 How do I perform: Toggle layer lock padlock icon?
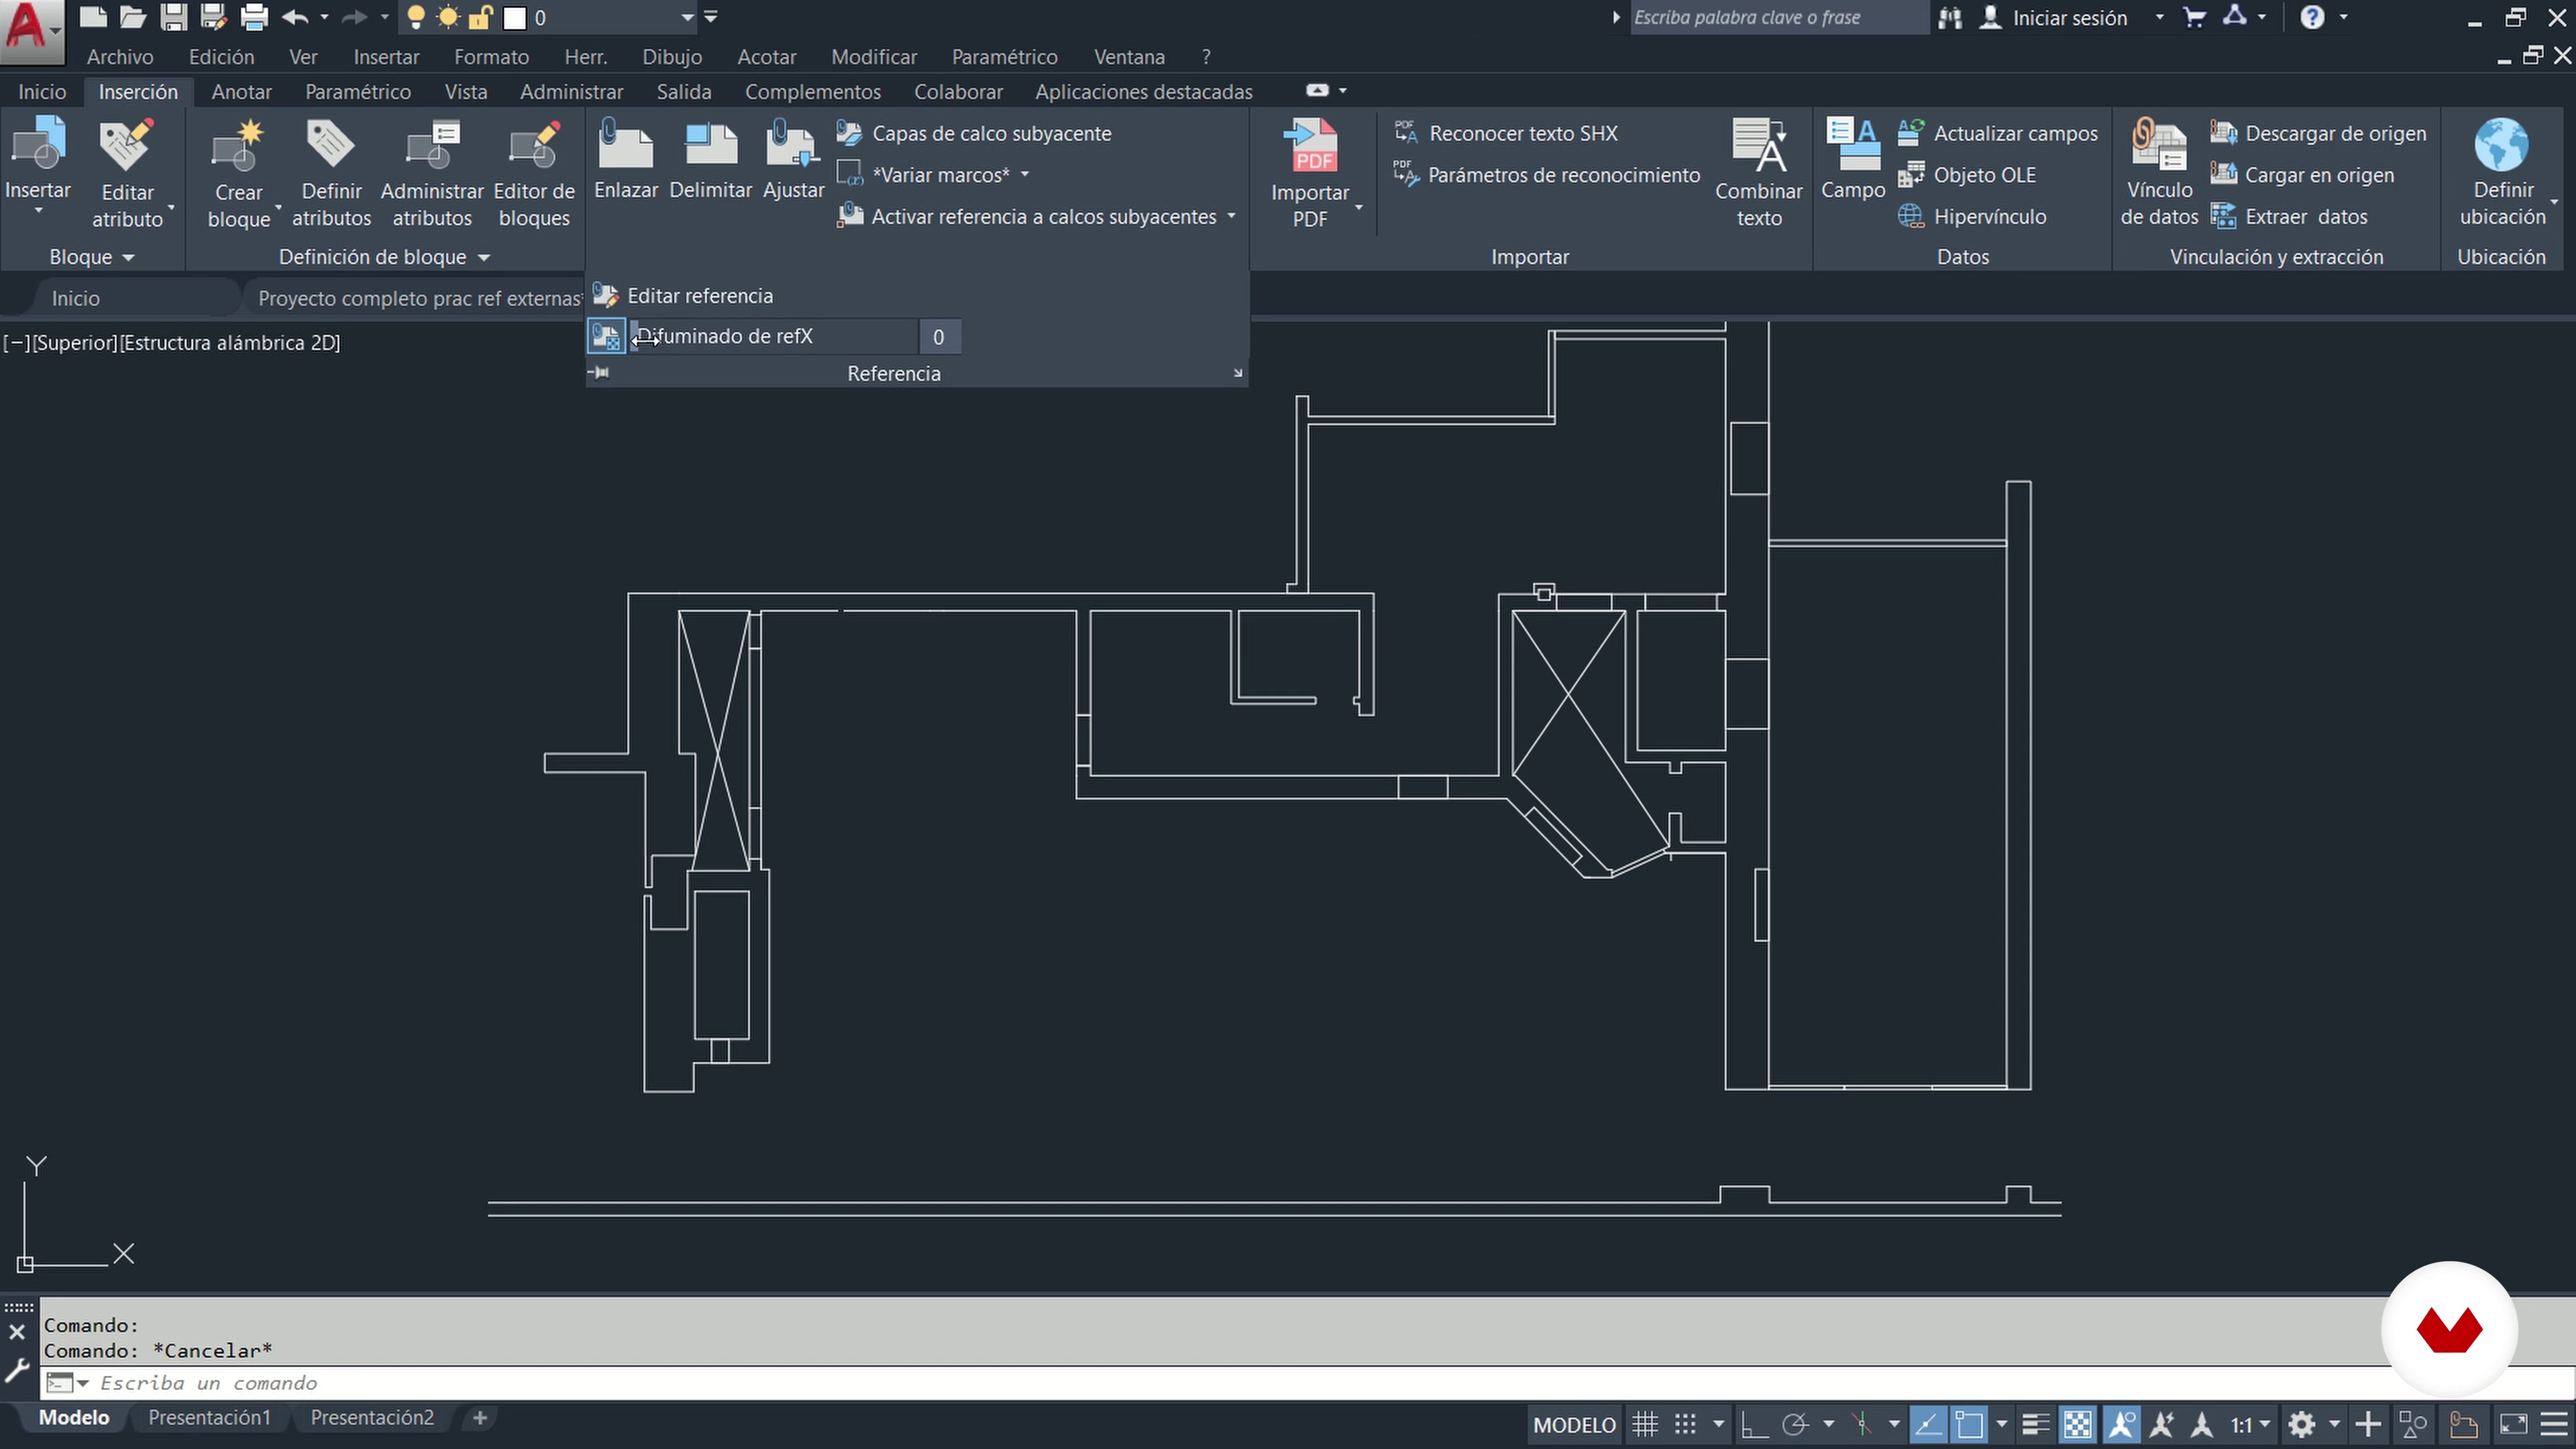click(481, 17)
